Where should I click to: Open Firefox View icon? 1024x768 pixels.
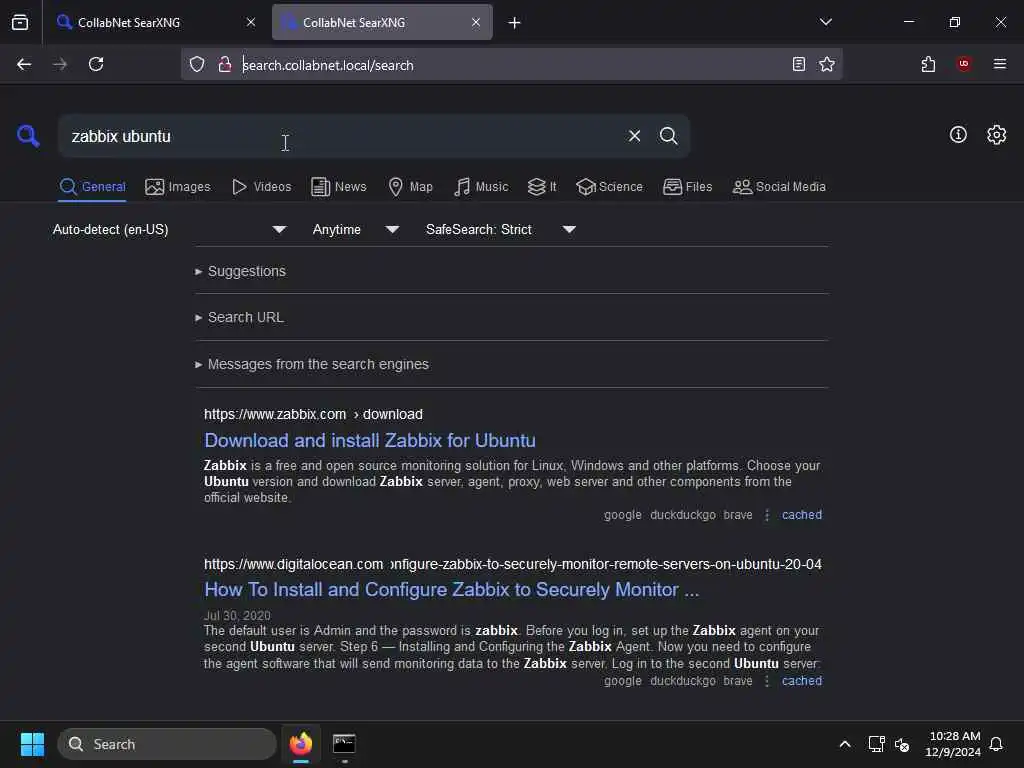point(20,22)
